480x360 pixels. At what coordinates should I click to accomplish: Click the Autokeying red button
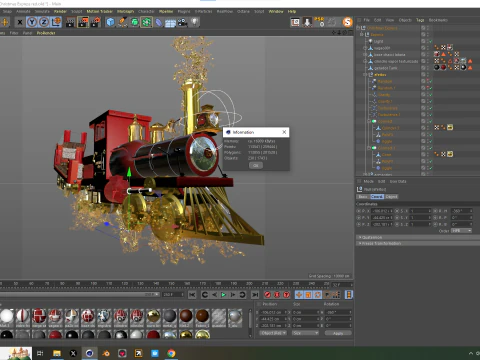(277, 295)
